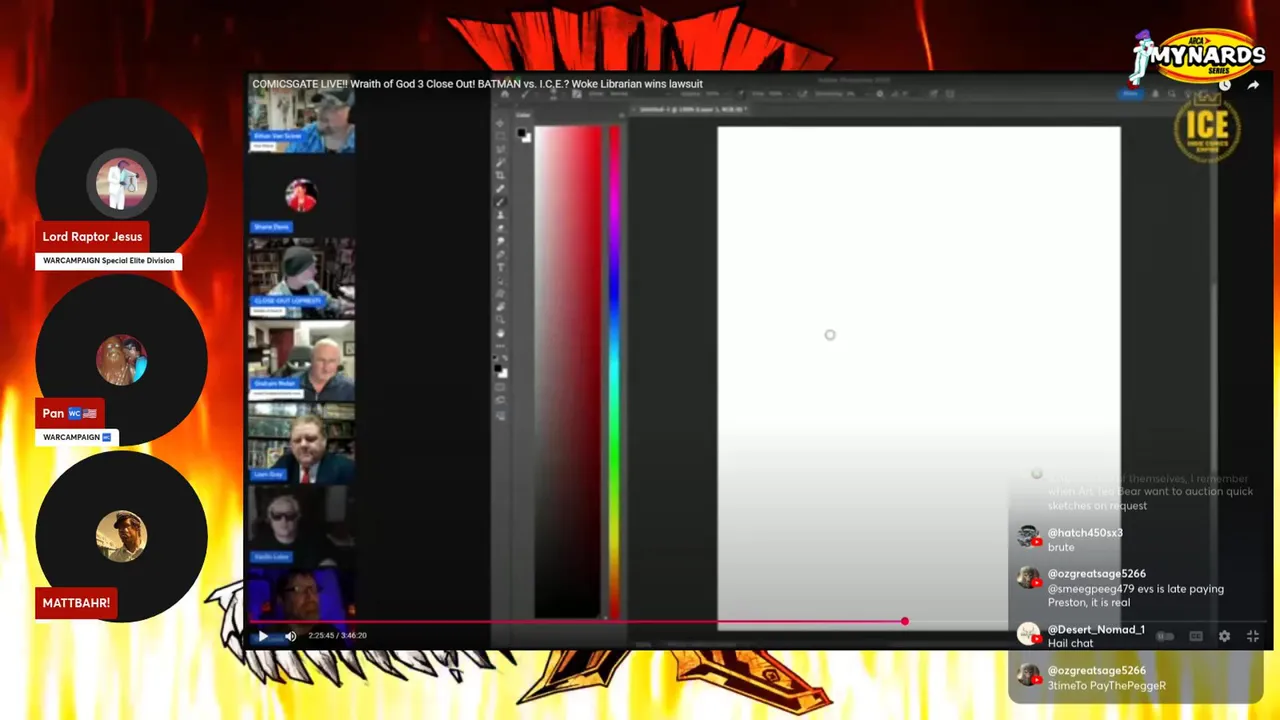Select the Marquee tool in the Photoshop toolbar
The width and height of the screenshot is (1280, 720).
pyautogui.click(x=501, y=136)
